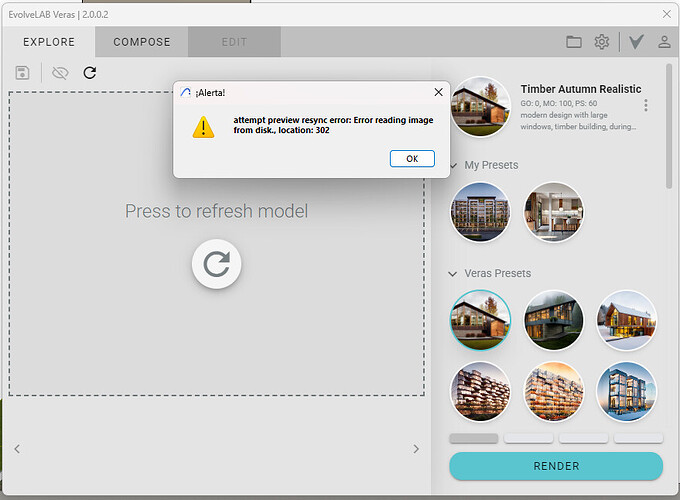Click the Alerta dialog app icon
The width and height of the screenshot is (680, 500).
point(186,92)
